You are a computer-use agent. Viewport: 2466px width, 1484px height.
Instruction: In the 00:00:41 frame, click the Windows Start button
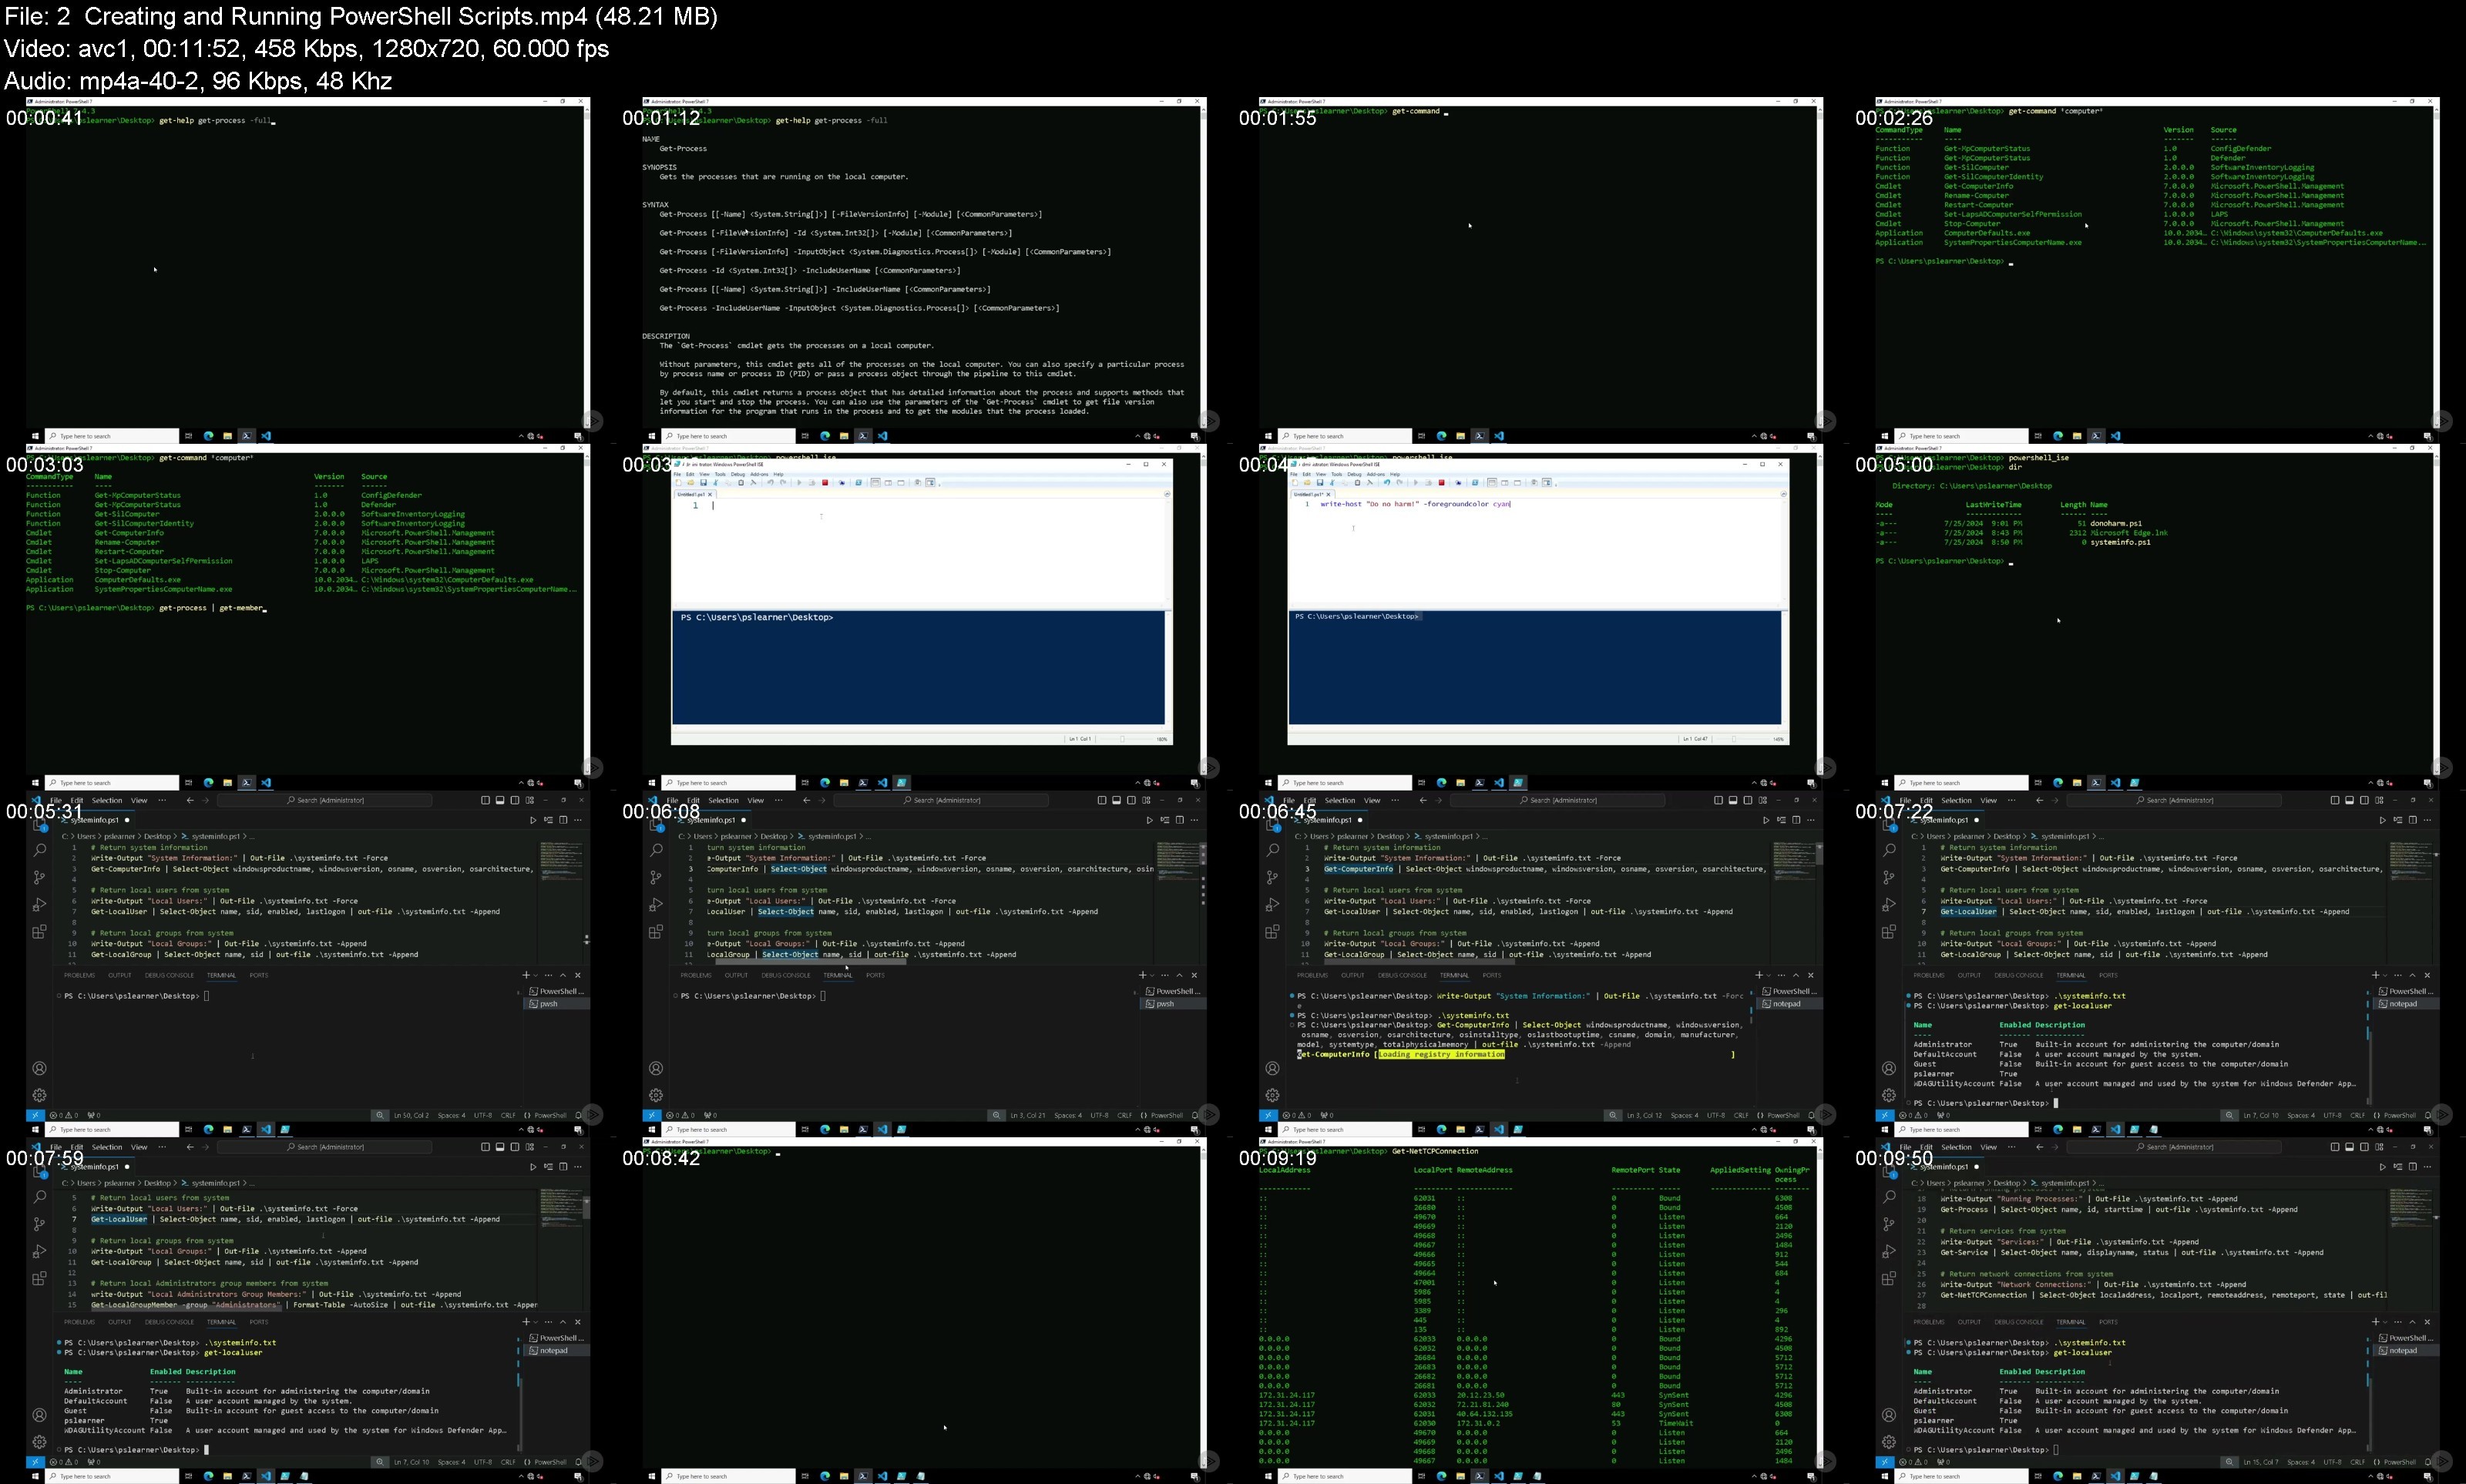click(35, 436)
